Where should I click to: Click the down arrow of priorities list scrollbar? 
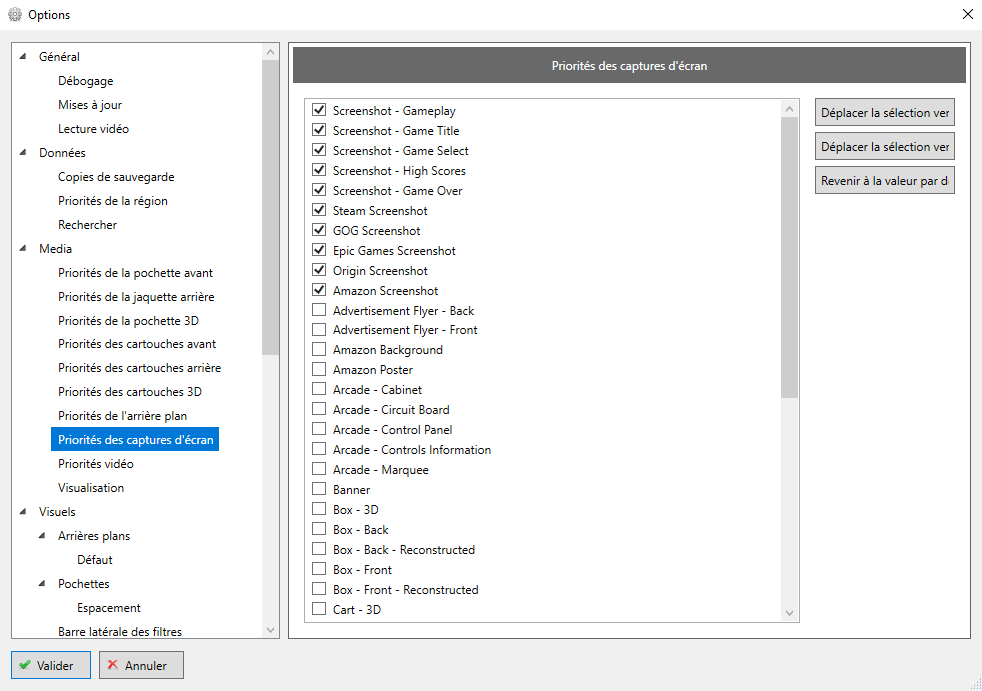789,613
